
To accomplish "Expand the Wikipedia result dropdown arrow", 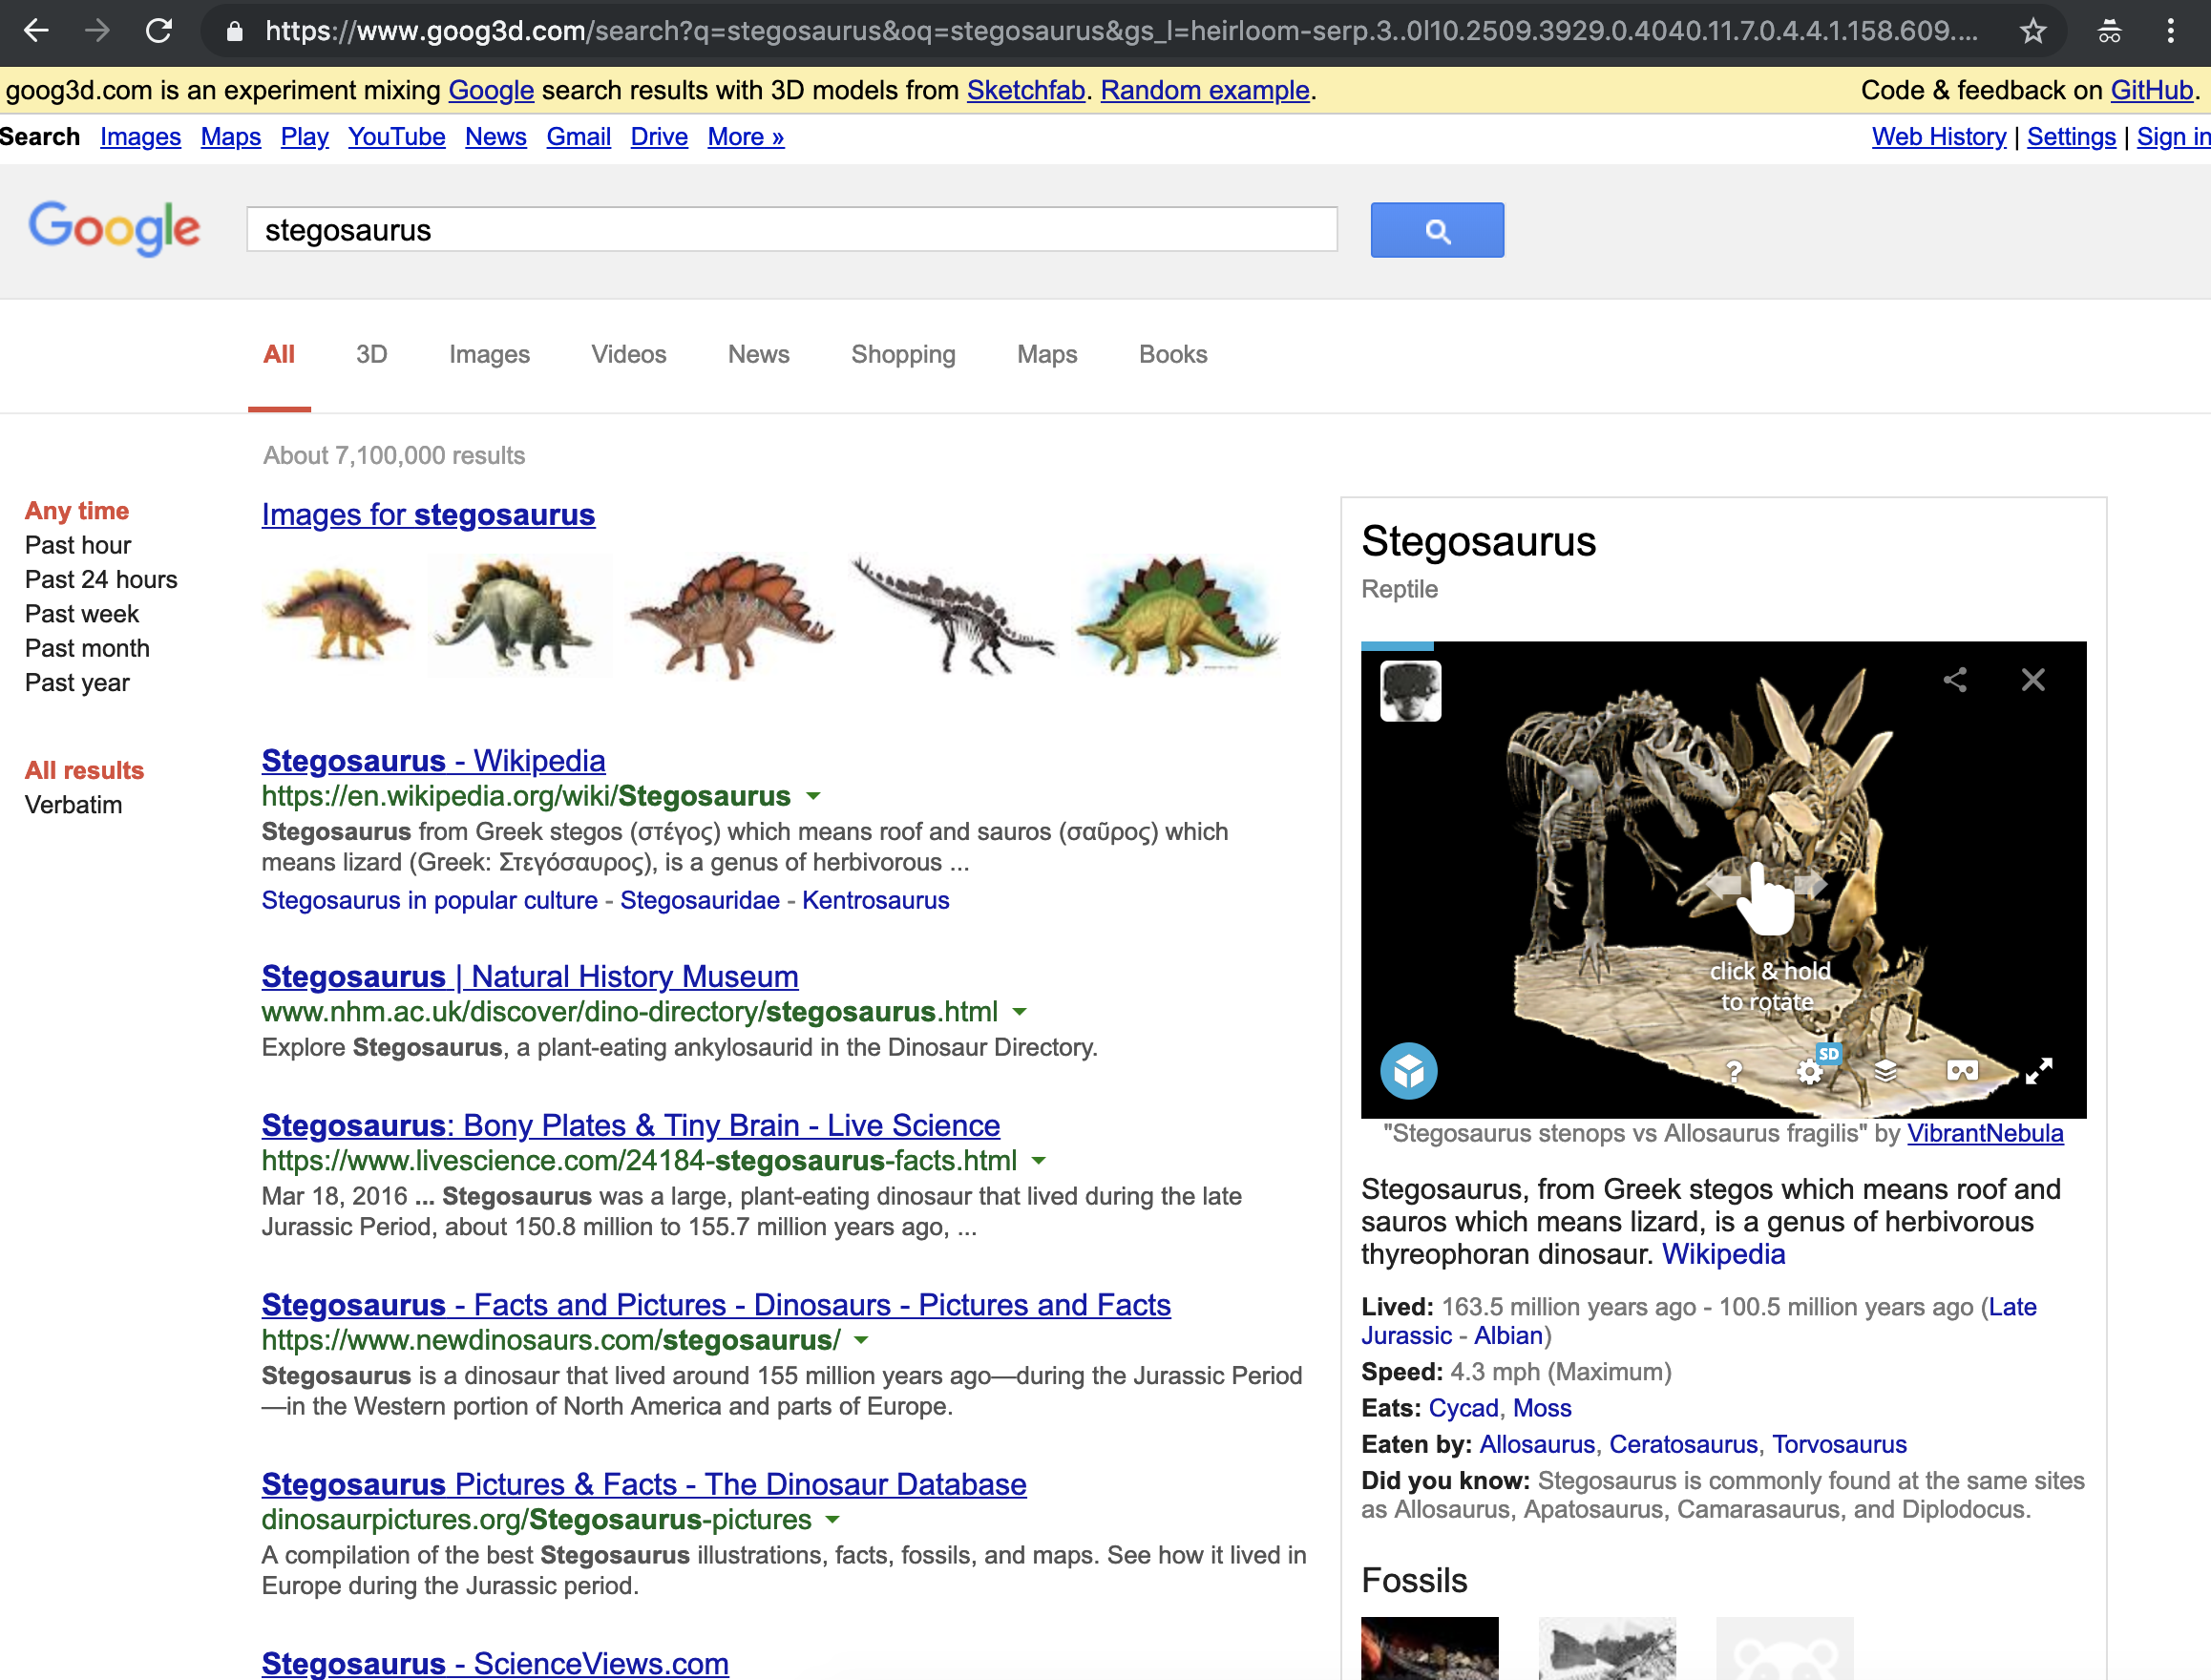I will coord(814,797).
